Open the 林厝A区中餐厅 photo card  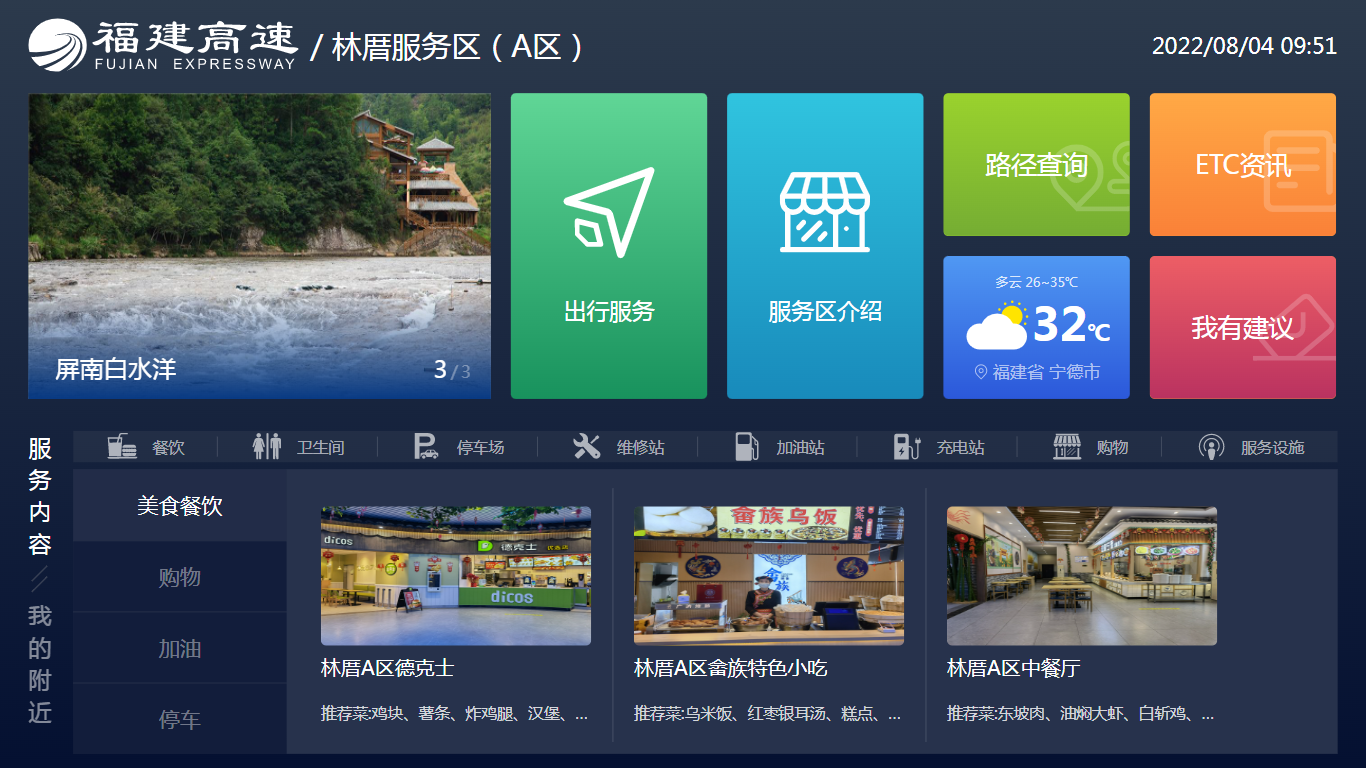[1081, 575]
